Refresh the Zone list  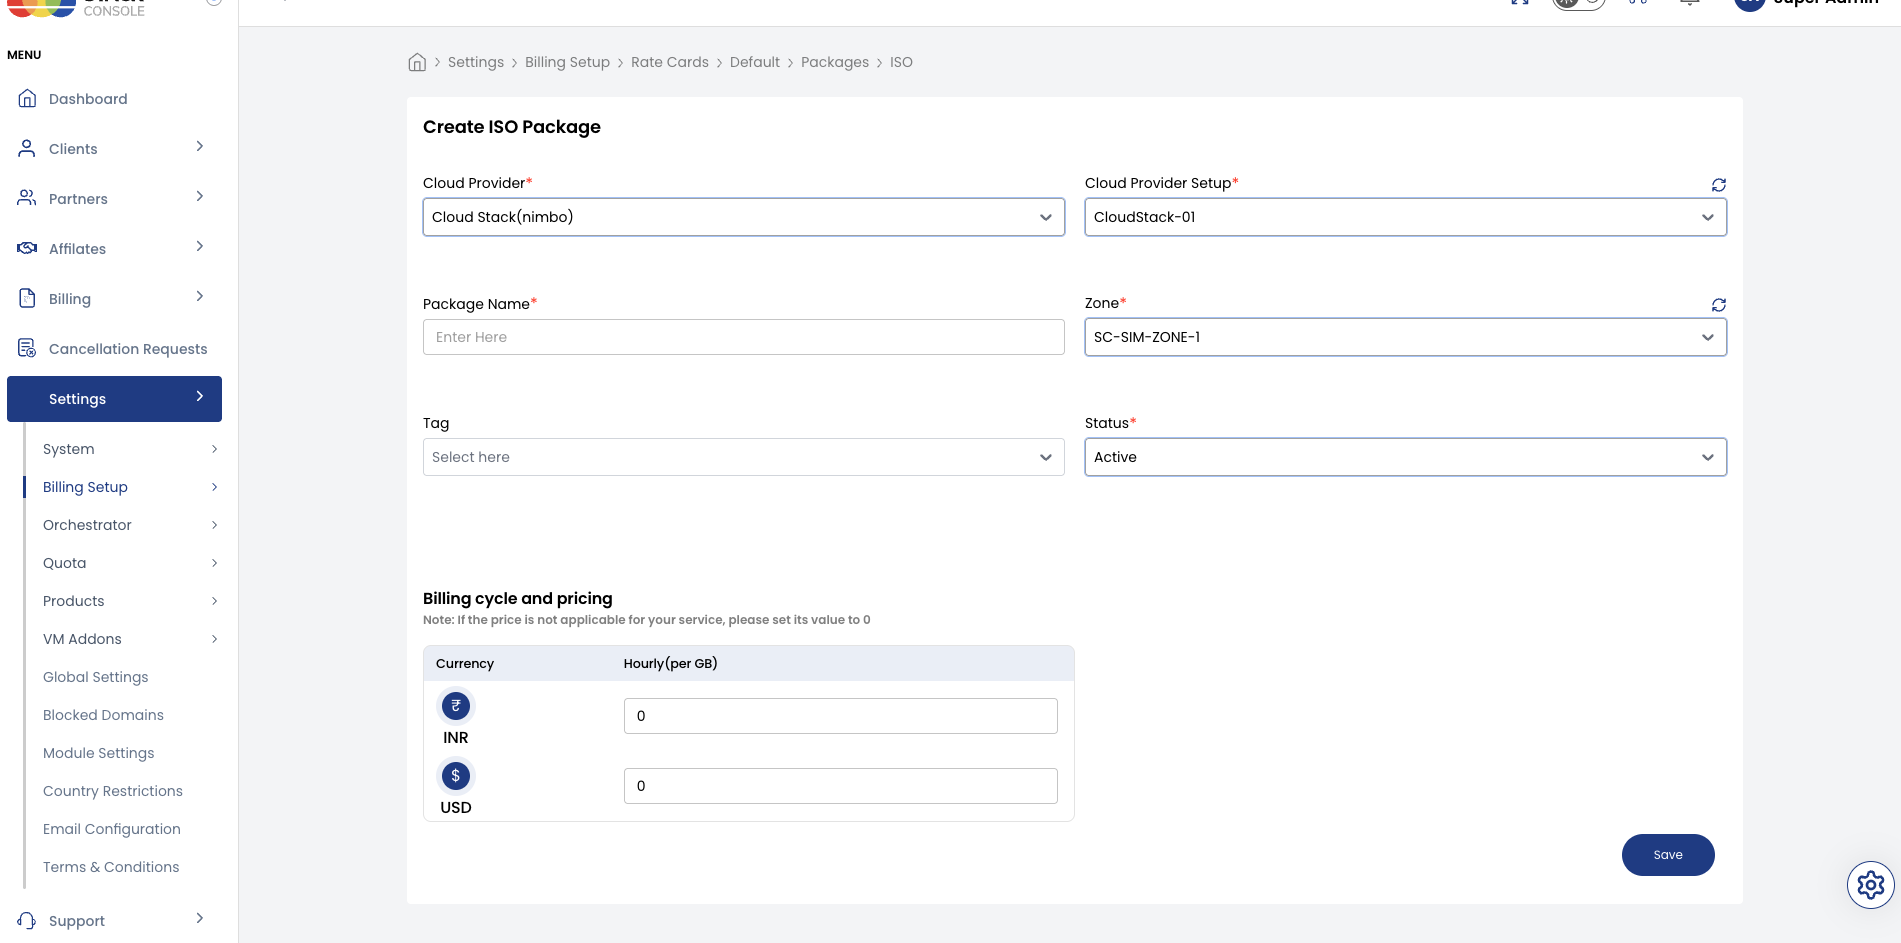1719,305
